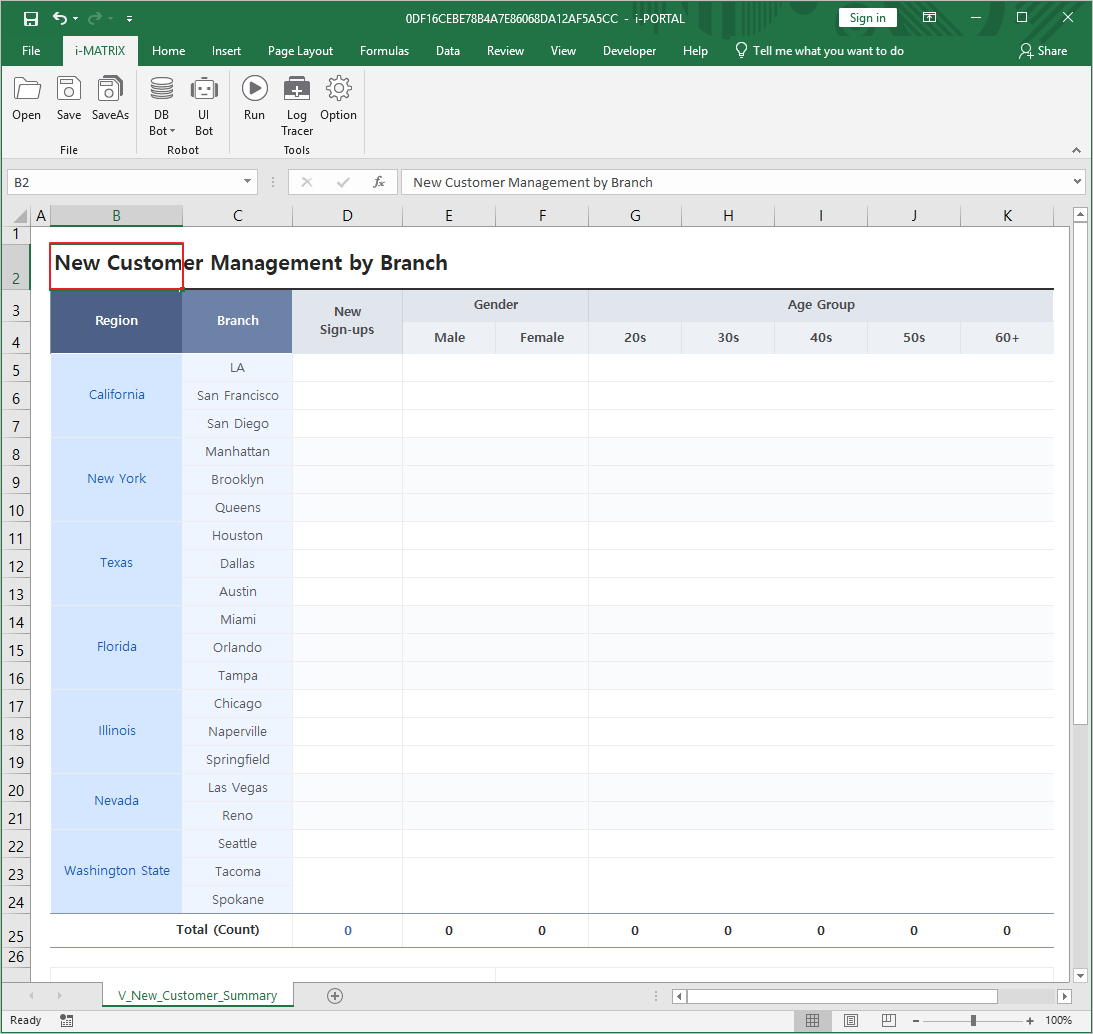Image resolution: width=1093 pixels, height=1034 pixels.
Task: Switch to Page Layout view in status bar
Action: coord(850,1020)
